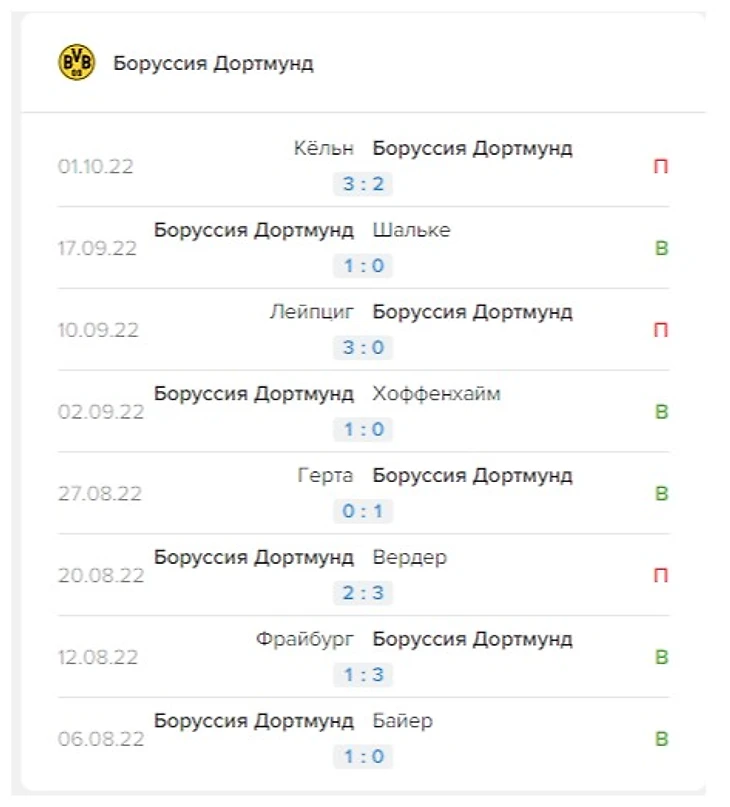Screen dimensions: 730x807
Task: Select the Герта team name
Action: point(325,476)
